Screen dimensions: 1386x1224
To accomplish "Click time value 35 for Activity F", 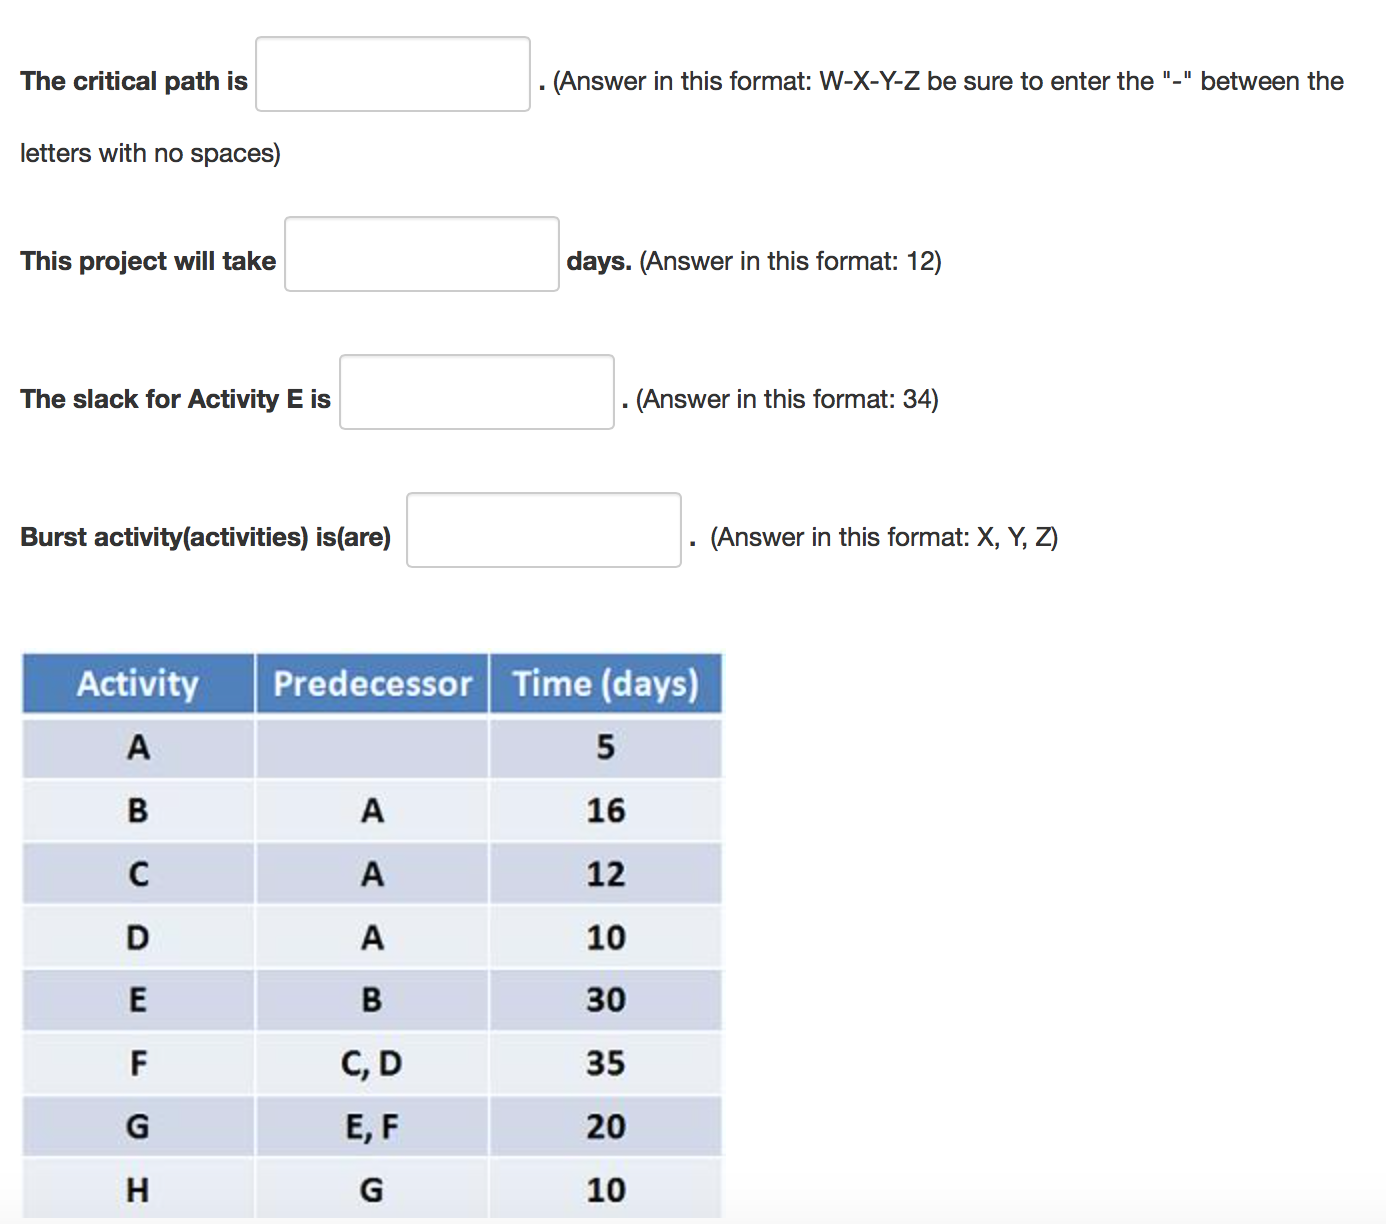I will click(x=605, y=1063).
